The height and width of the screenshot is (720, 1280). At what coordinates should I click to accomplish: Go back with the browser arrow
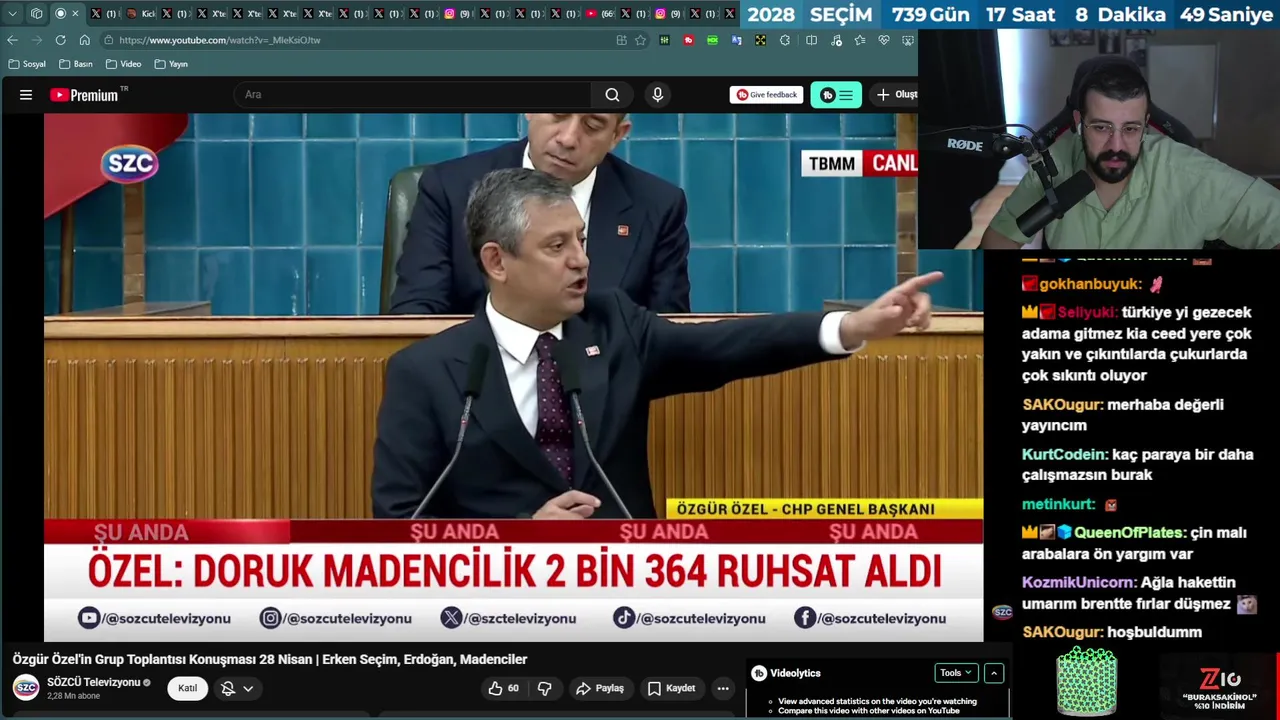12,40
